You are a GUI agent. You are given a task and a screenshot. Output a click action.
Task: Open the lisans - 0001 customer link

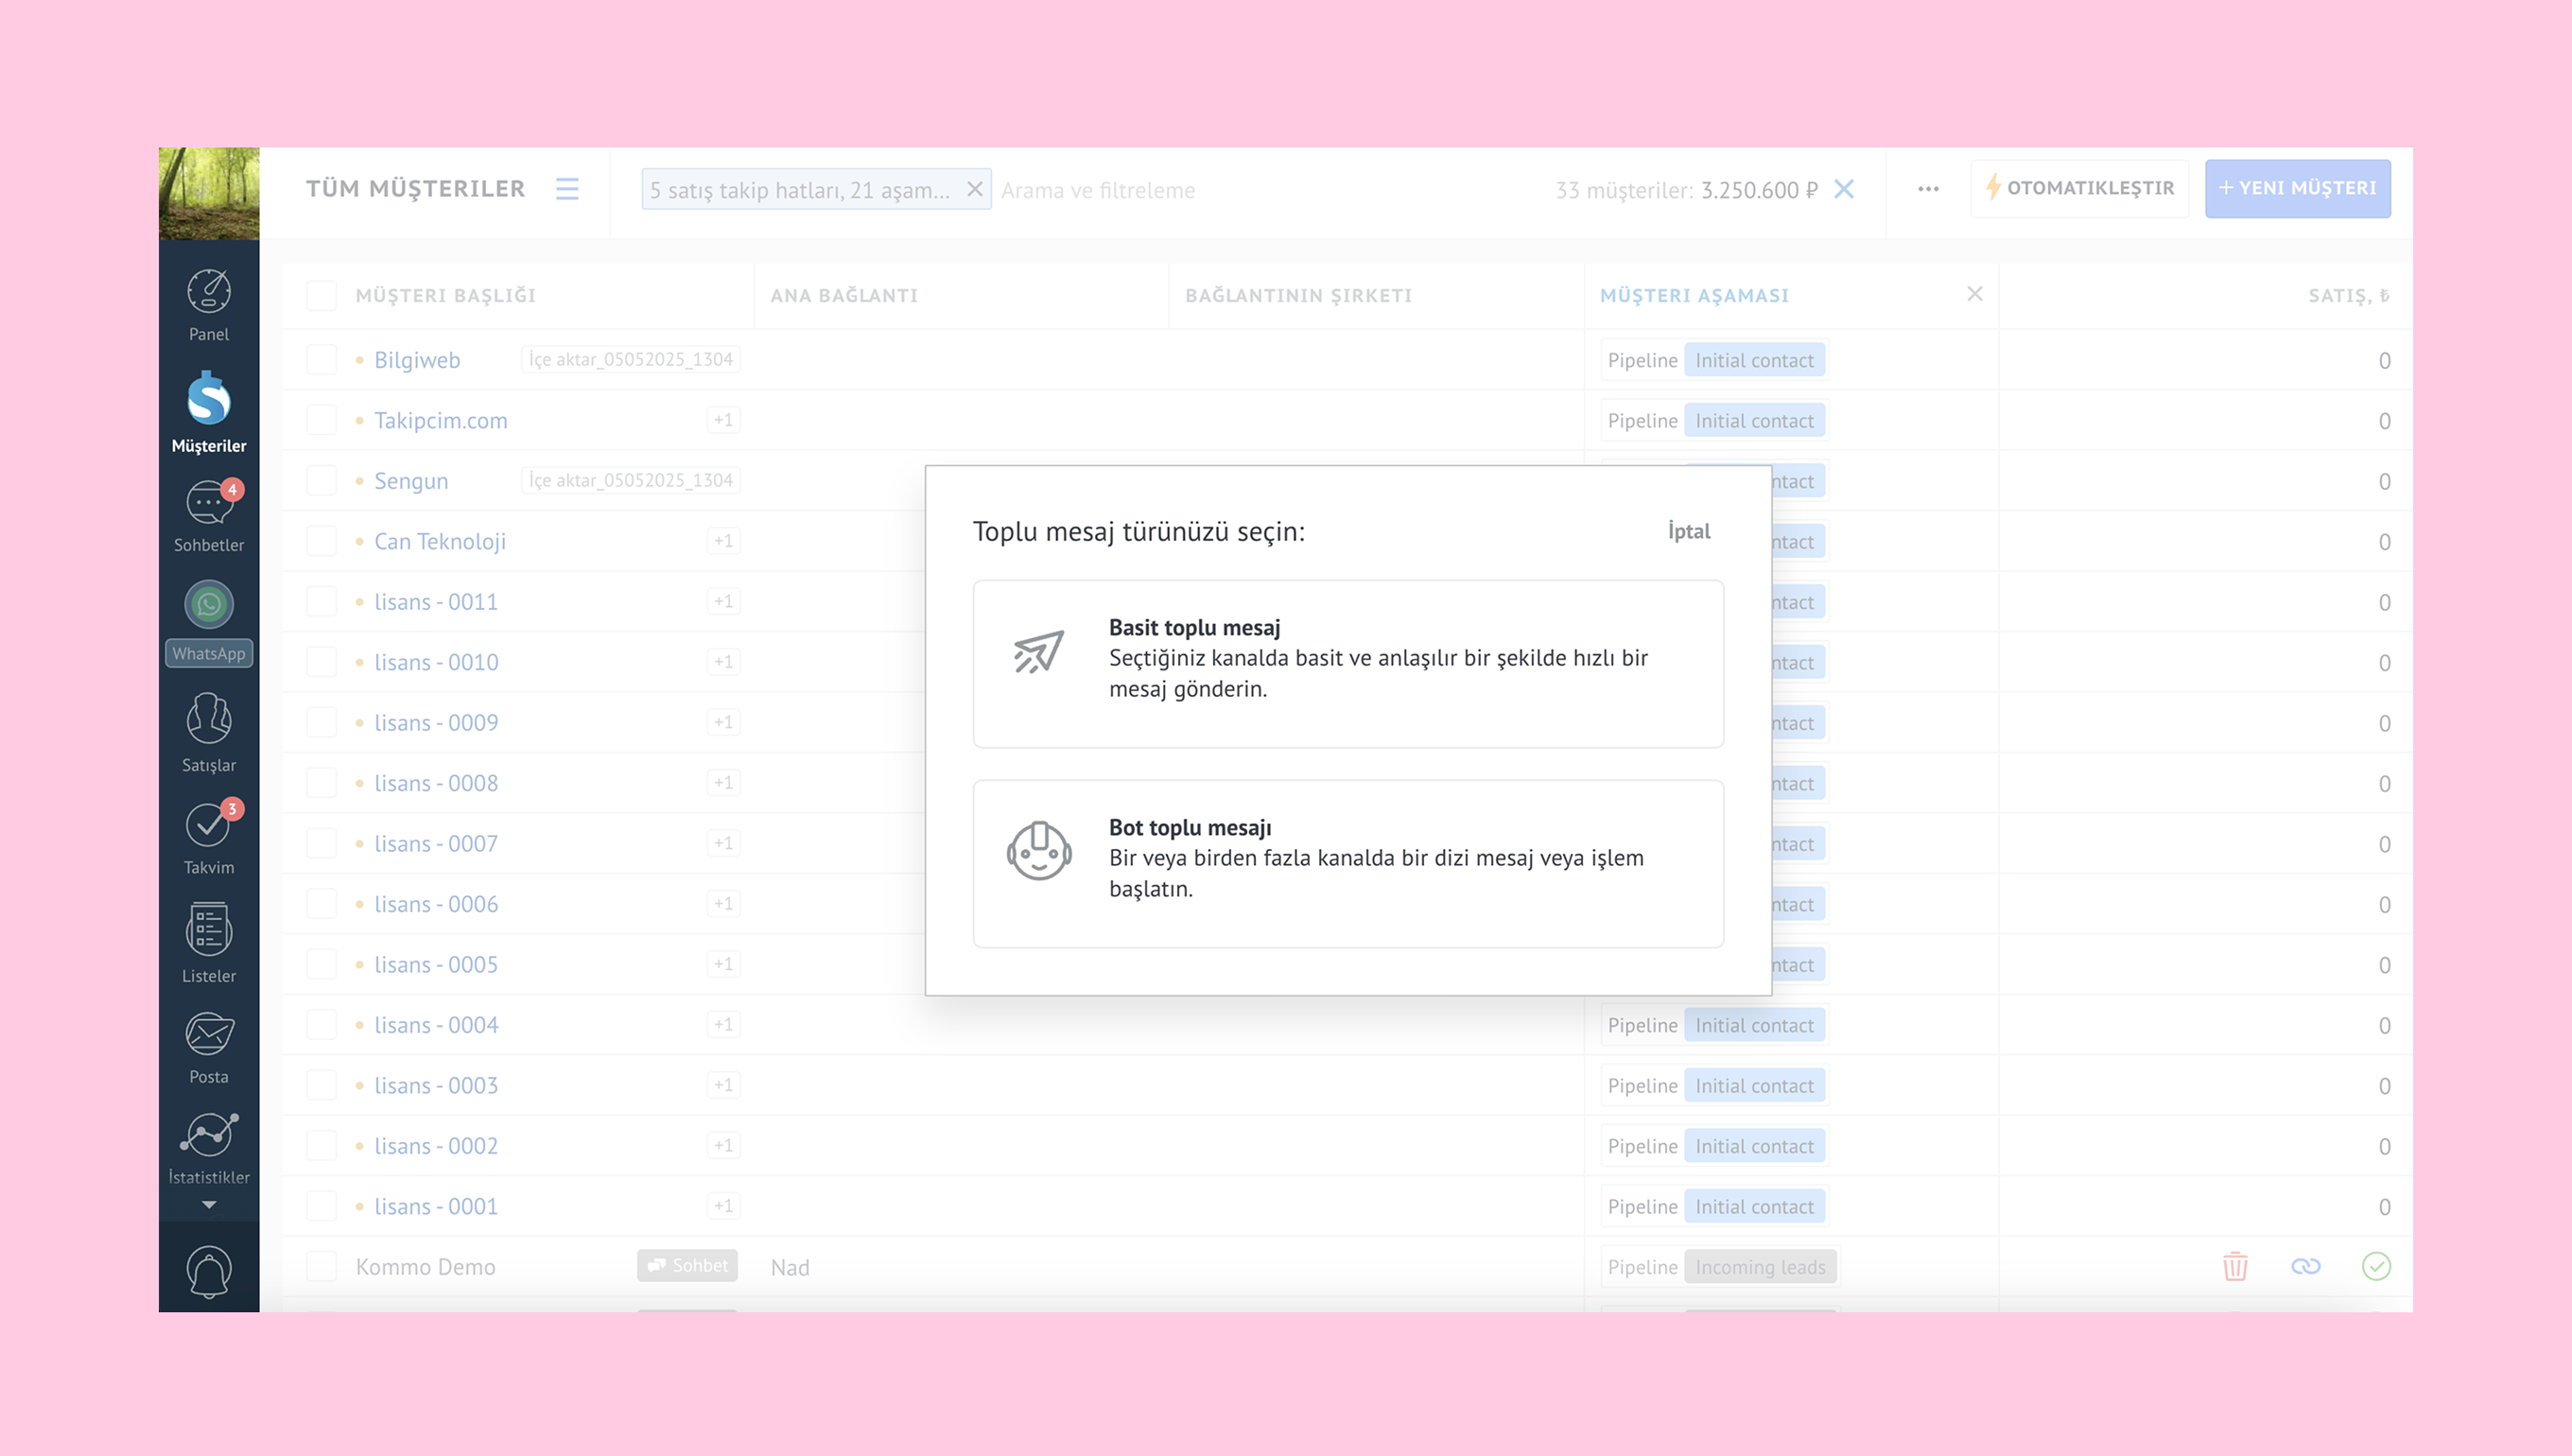(x=436, y=1206)
